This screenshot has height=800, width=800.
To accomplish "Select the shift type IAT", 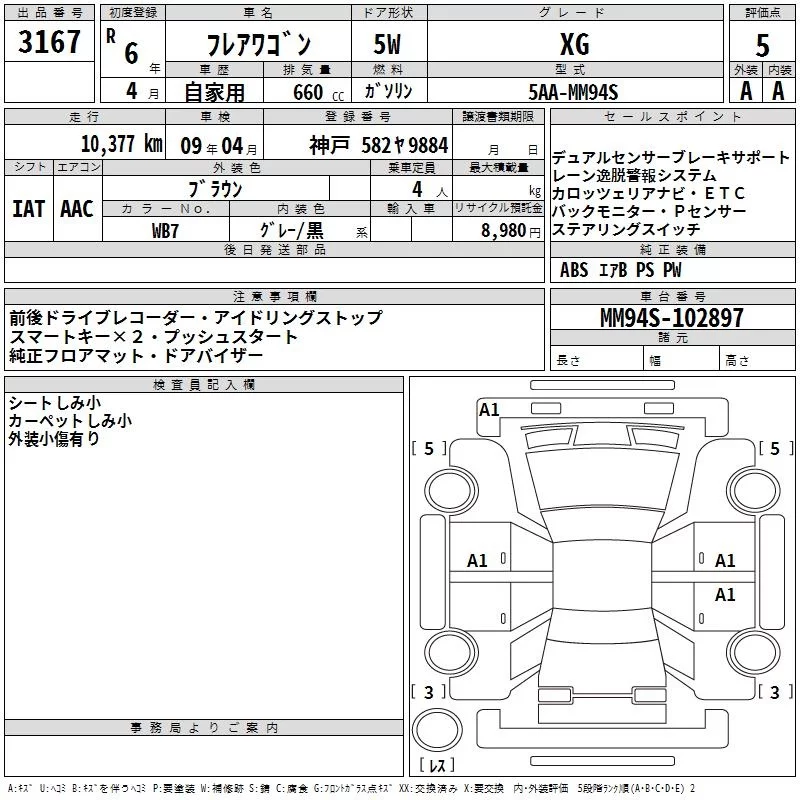I will (x=29, y=209).
